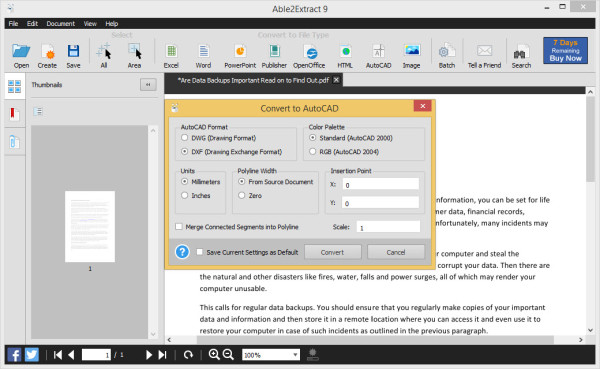This screenshot has height=369, width=600.
Task: Go to the first page
Action: pos(58,355)
